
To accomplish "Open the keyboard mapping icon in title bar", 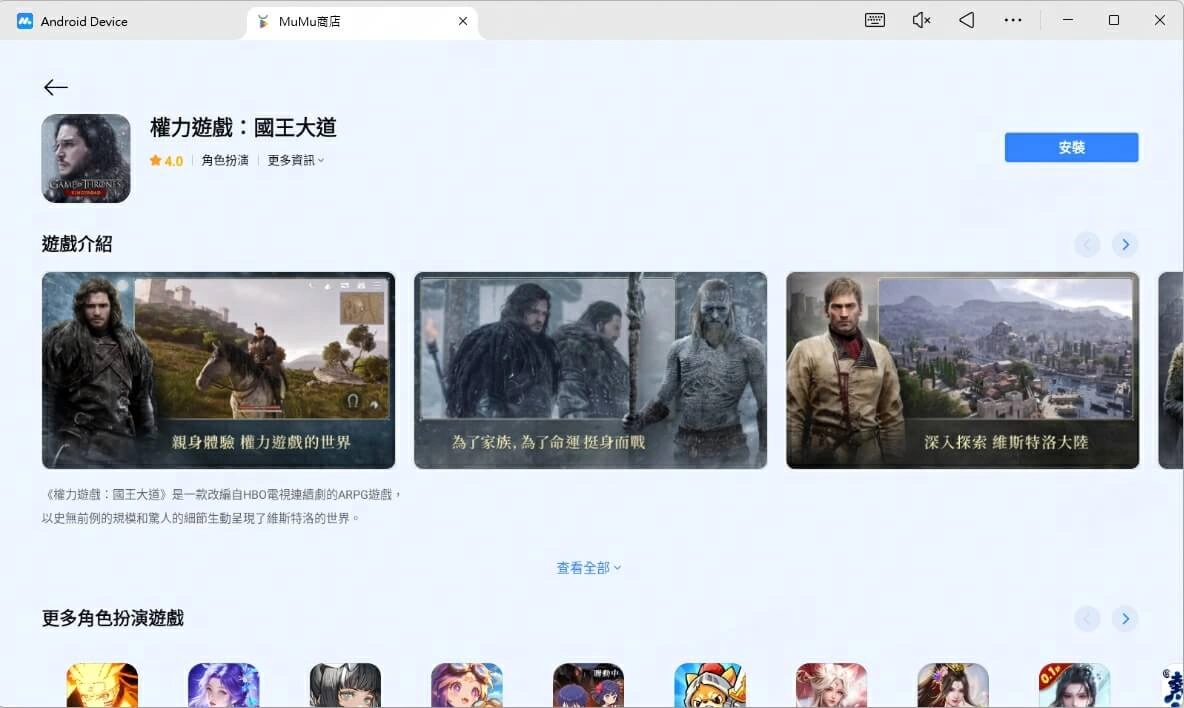I will 874,20.
